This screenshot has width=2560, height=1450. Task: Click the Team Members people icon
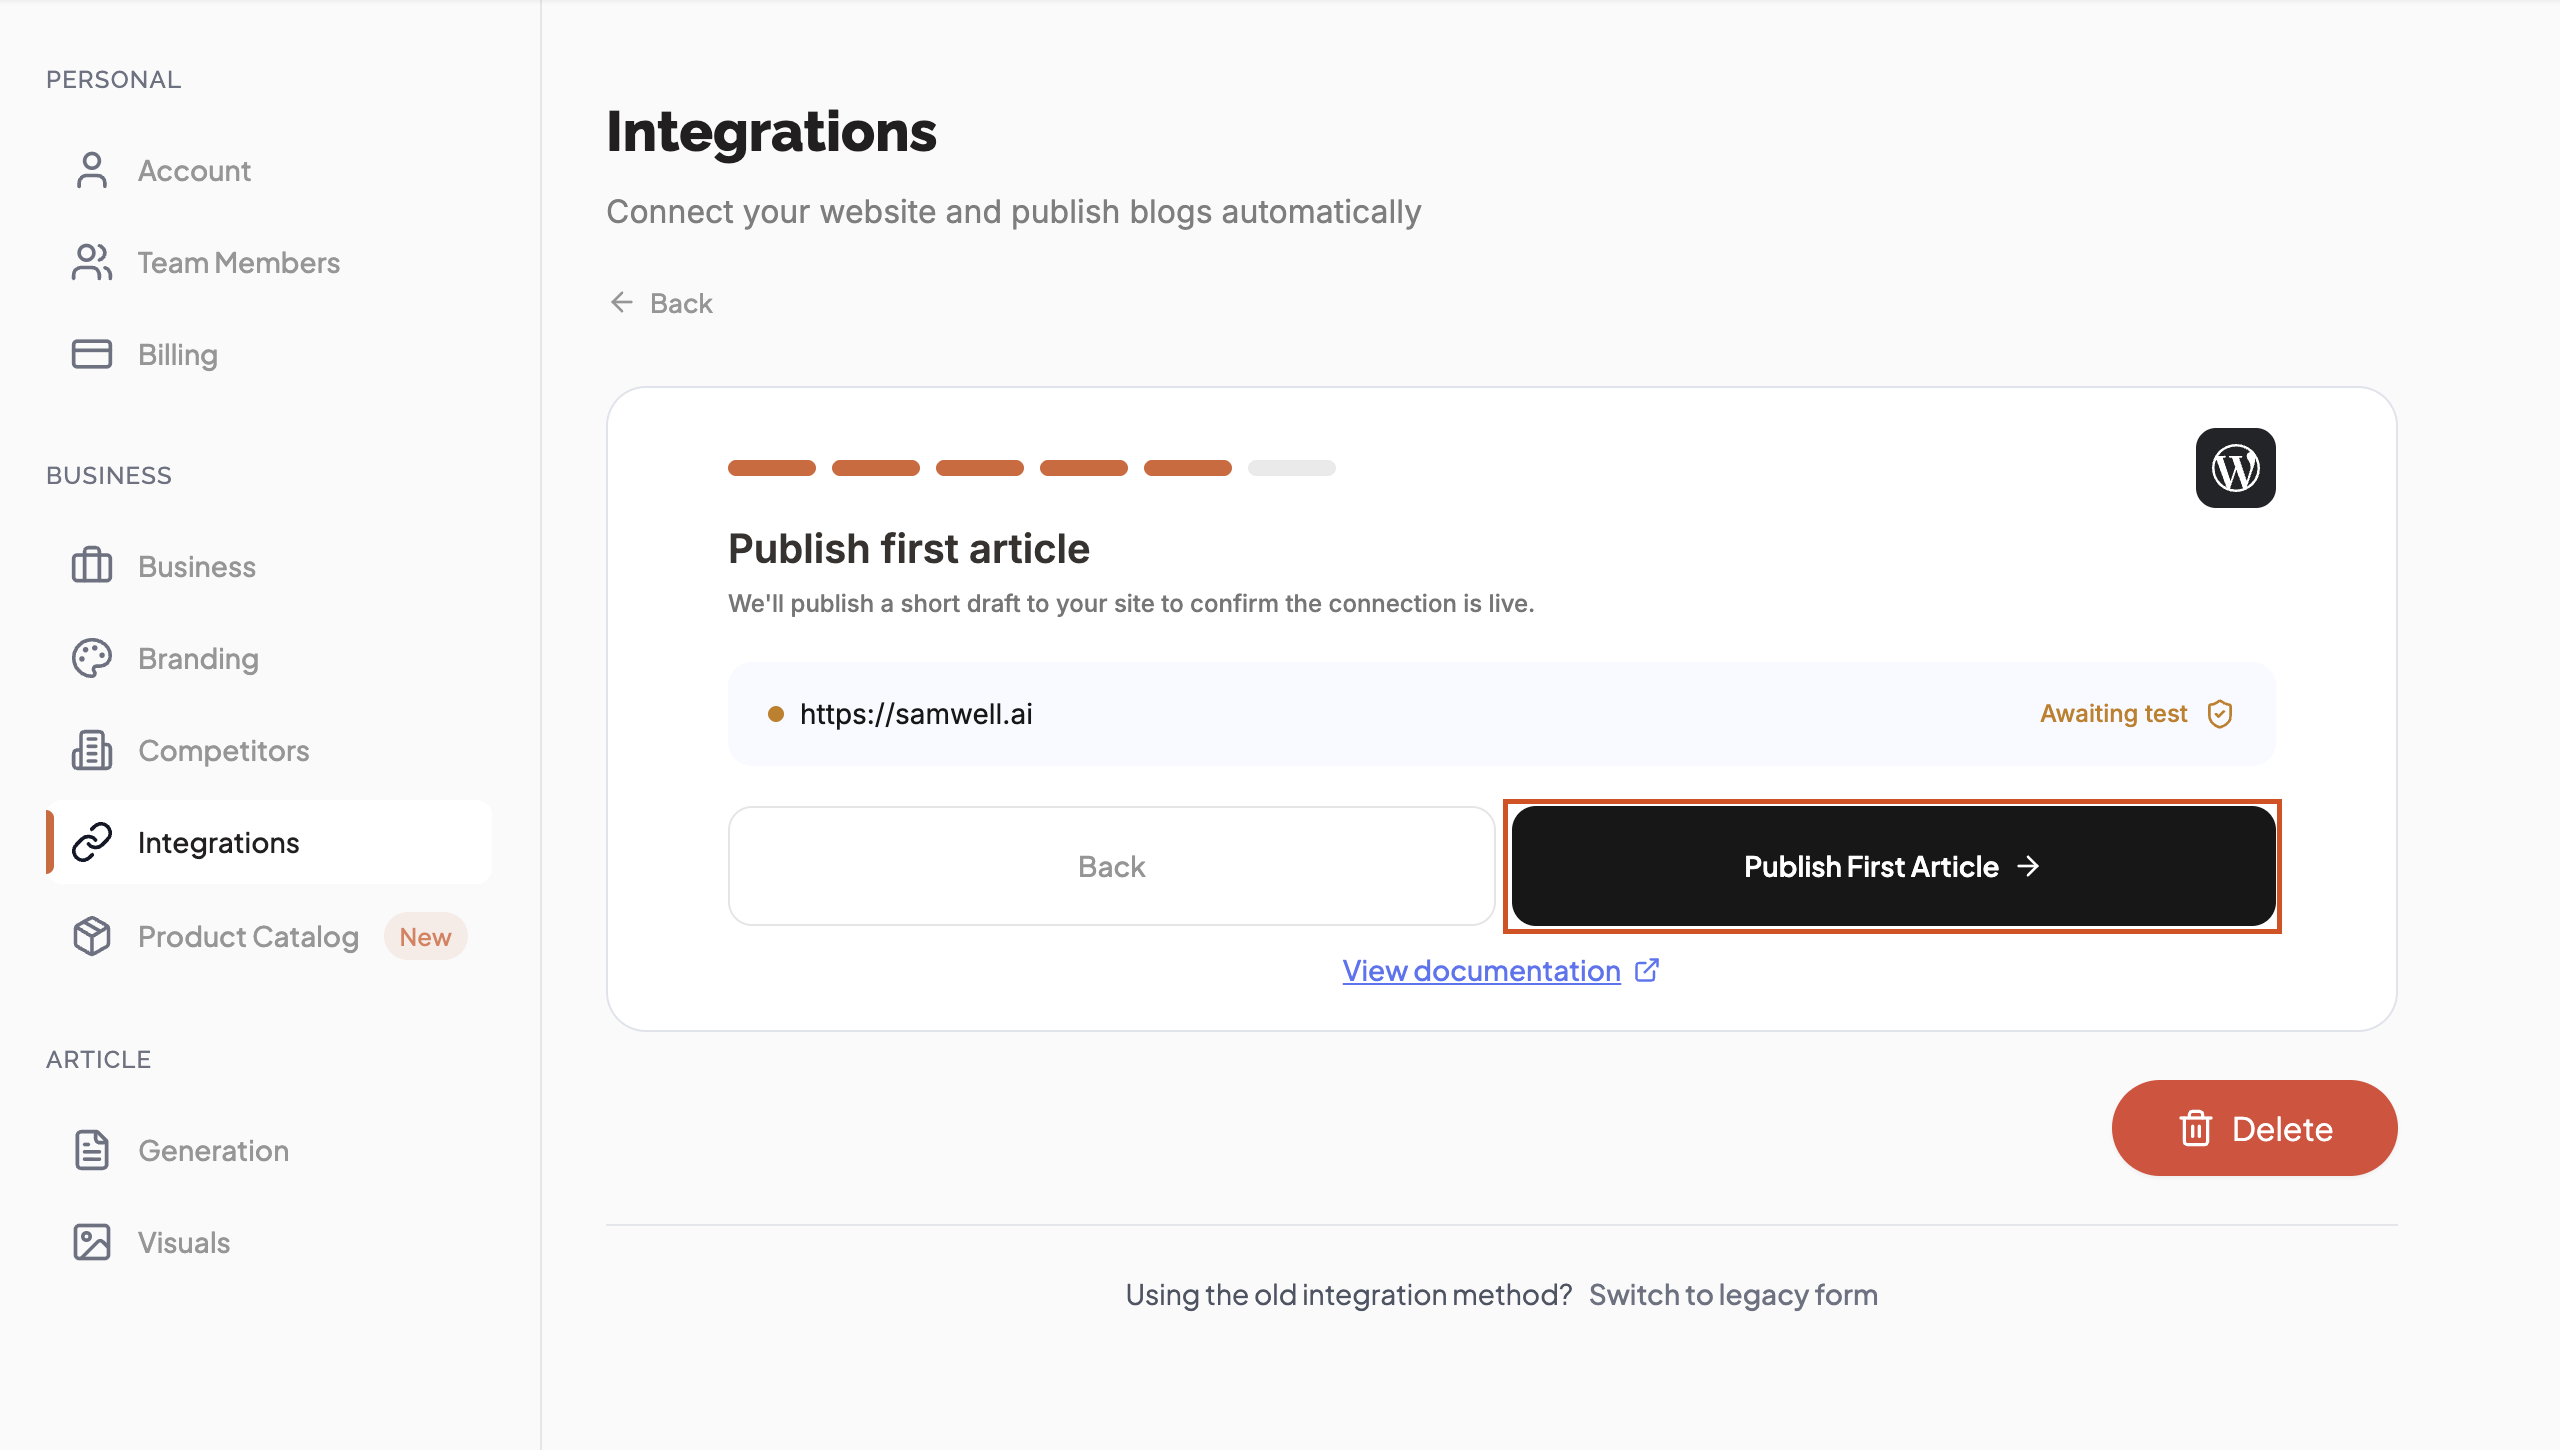tap(92, 262)
